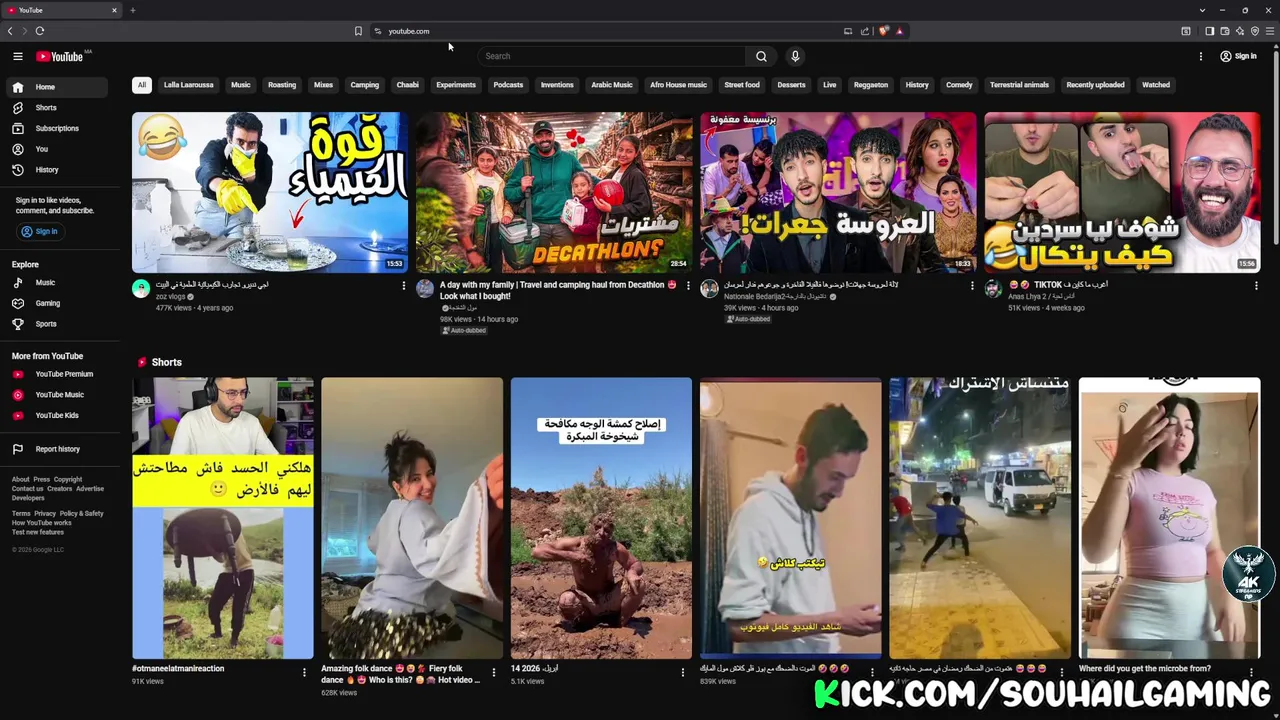Select the Lalla Laaroussa chip
Screen dimensions: 1280x720
point(188,85)
